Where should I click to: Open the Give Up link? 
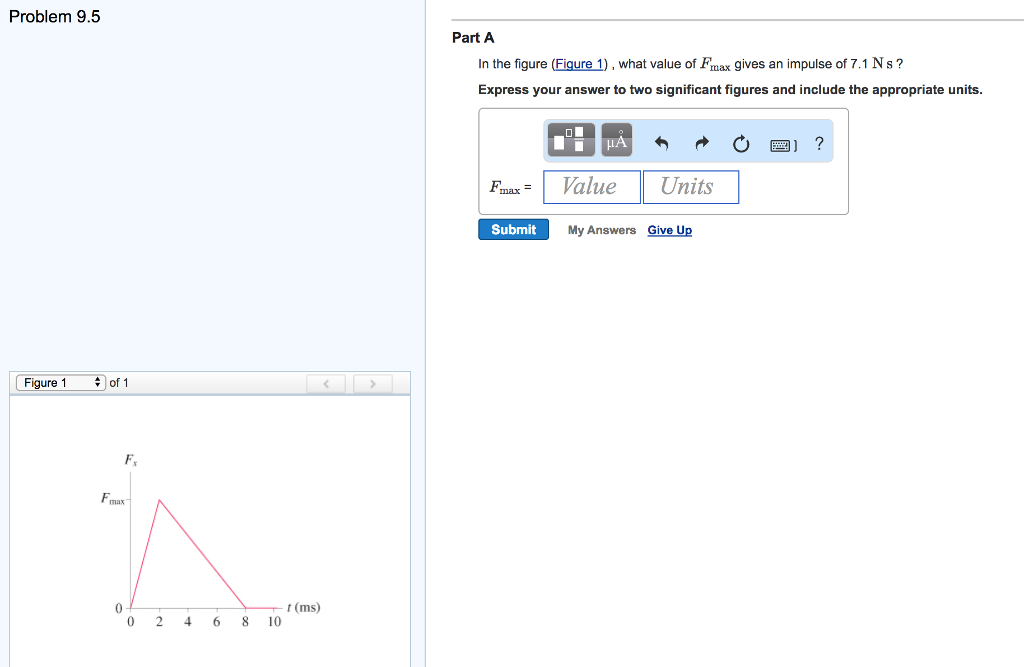pos(669,230)
